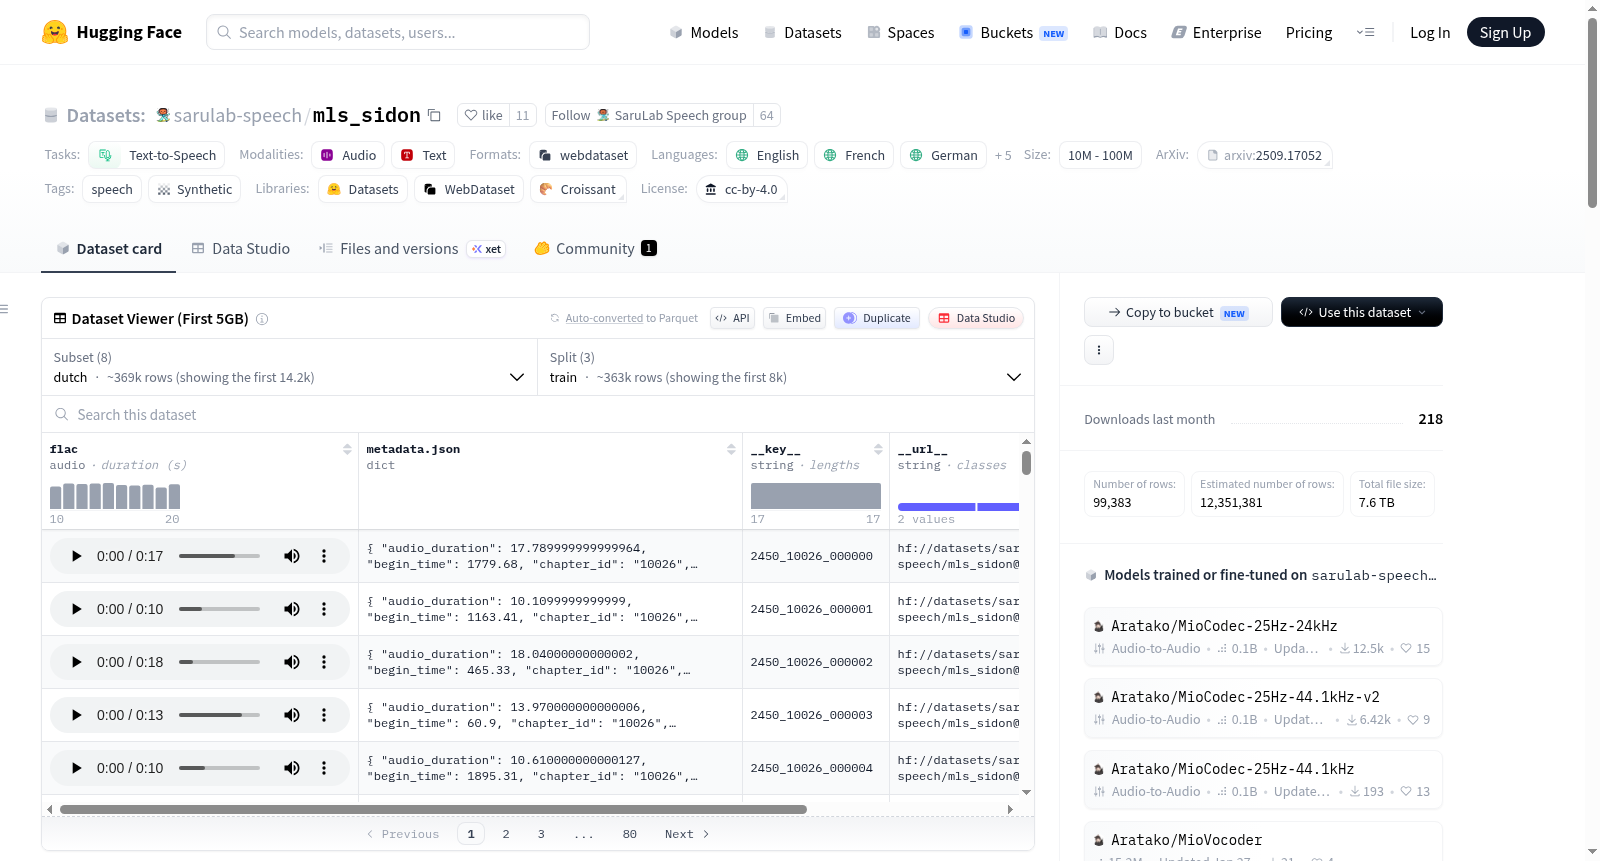
Task: Go to page 2 of the viewer
Action: pos(506,834)
